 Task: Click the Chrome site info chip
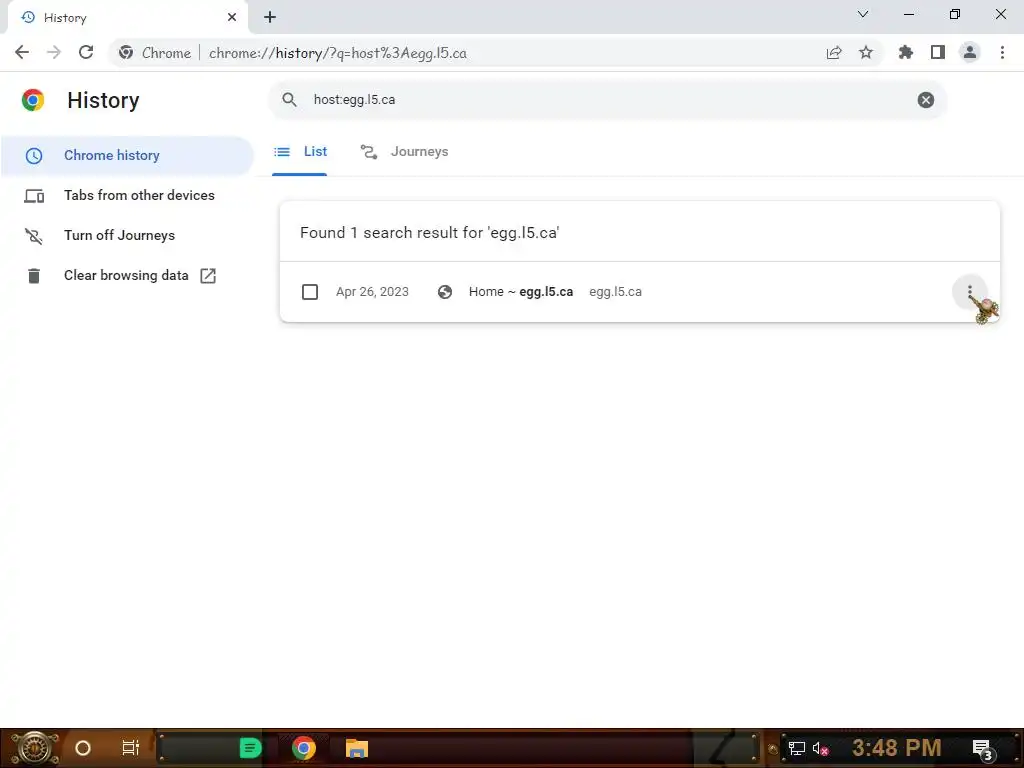point(155,53)
